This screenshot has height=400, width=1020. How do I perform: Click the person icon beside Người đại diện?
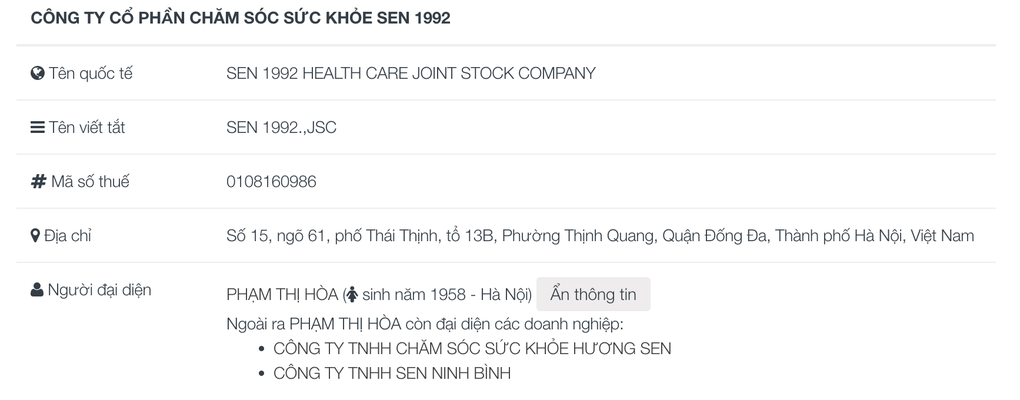[37, 290]
